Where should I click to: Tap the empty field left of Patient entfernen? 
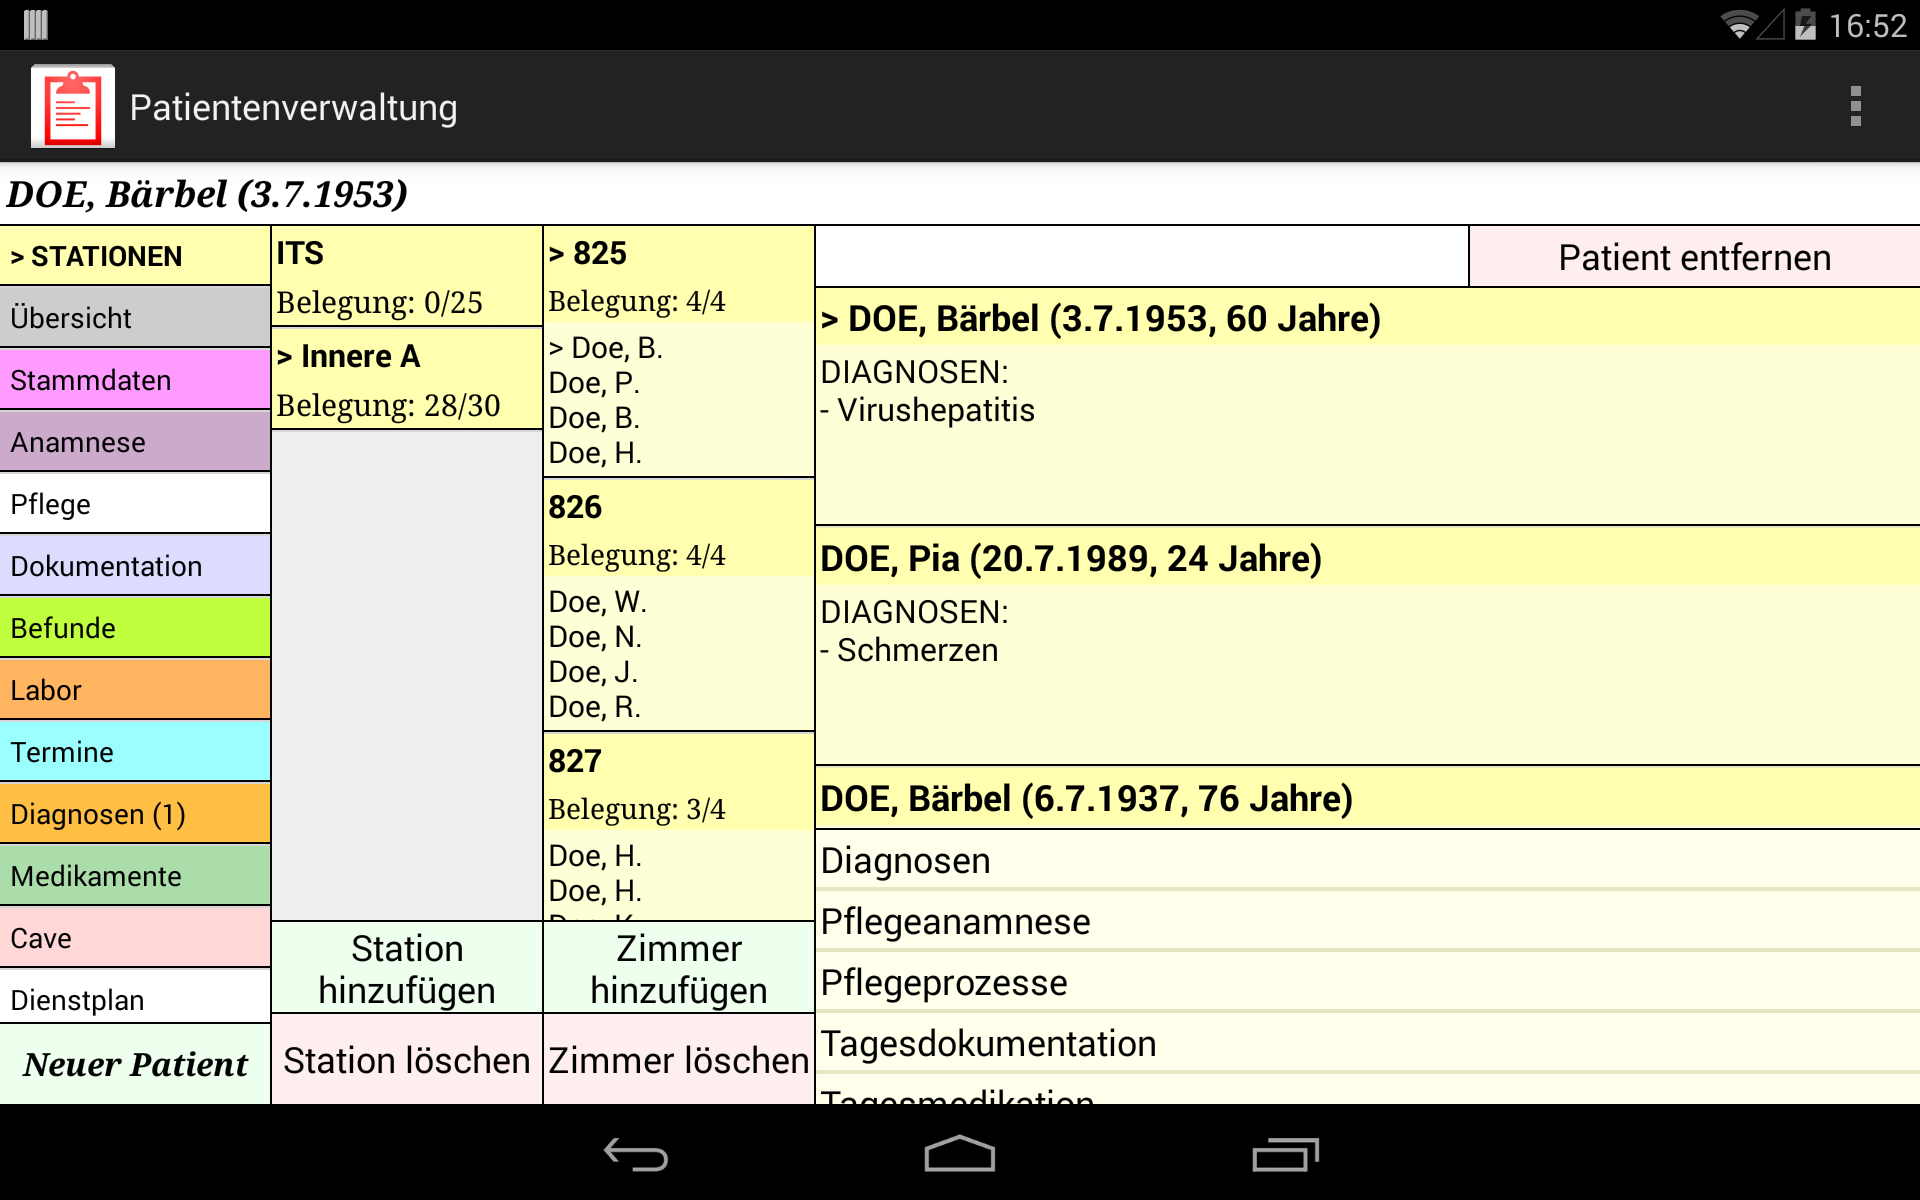click(x=1141, y=257)
